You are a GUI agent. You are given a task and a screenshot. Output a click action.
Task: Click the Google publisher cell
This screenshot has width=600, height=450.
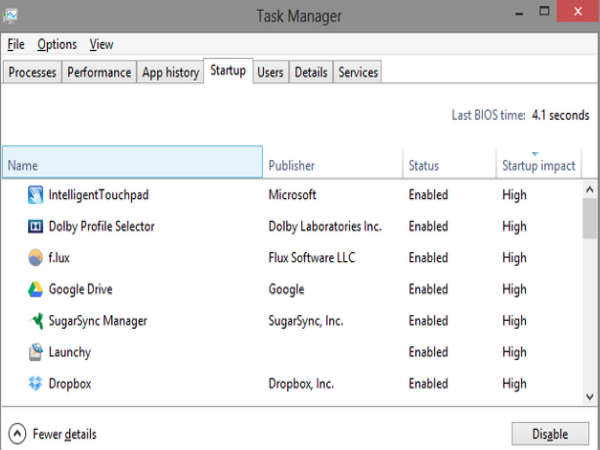click(x=286, y=289)
